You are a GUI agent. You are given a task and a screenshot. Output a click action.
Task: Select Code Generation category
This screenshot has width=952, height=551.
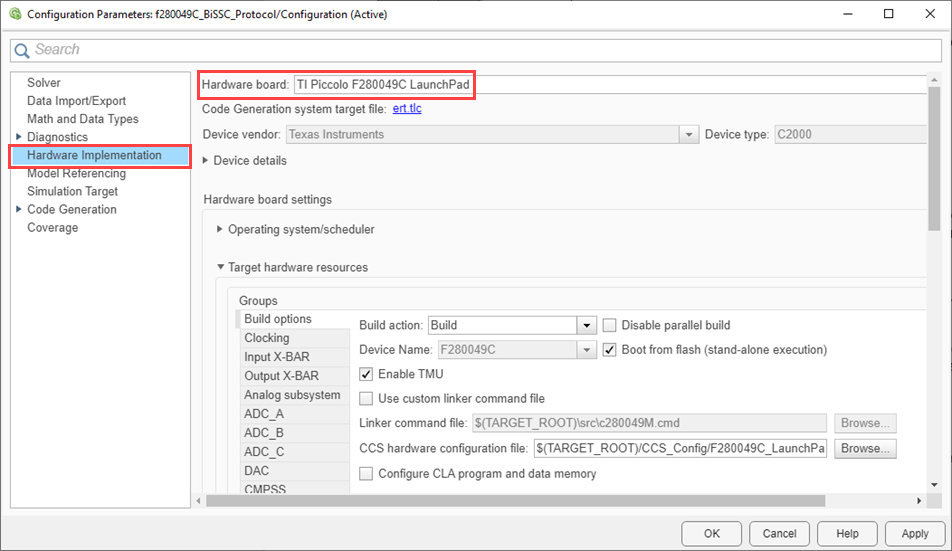pyautogui.click(x=72, y=209)
